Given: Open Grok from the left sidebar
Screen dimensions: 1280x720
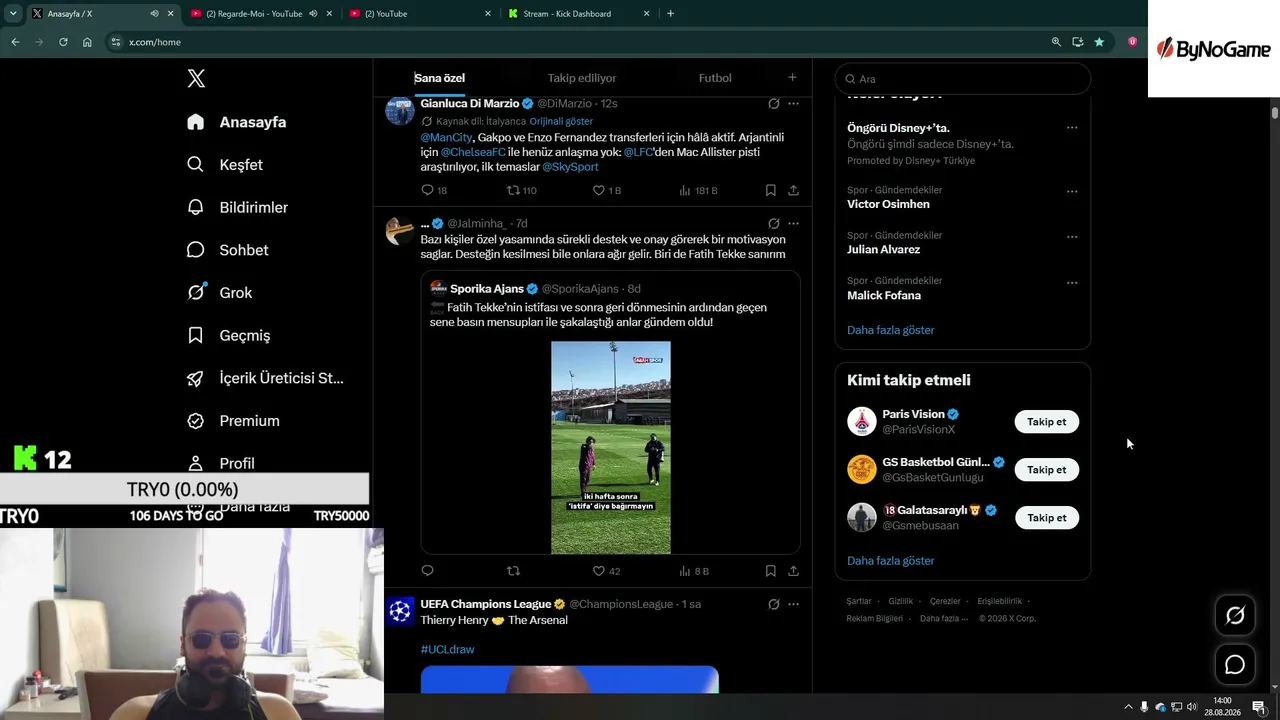Looking at the screenshot, I should click(x=219, y=293).
